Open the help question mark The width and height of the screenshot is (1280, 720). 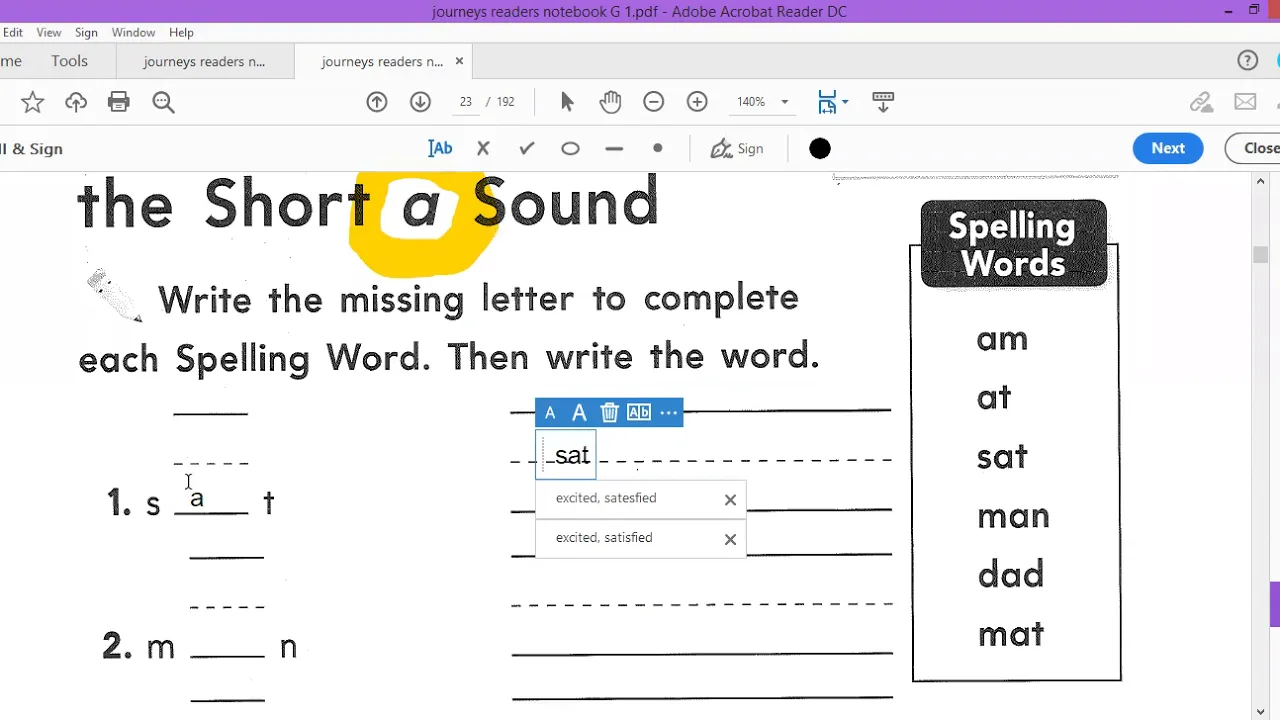point(1247,61)
